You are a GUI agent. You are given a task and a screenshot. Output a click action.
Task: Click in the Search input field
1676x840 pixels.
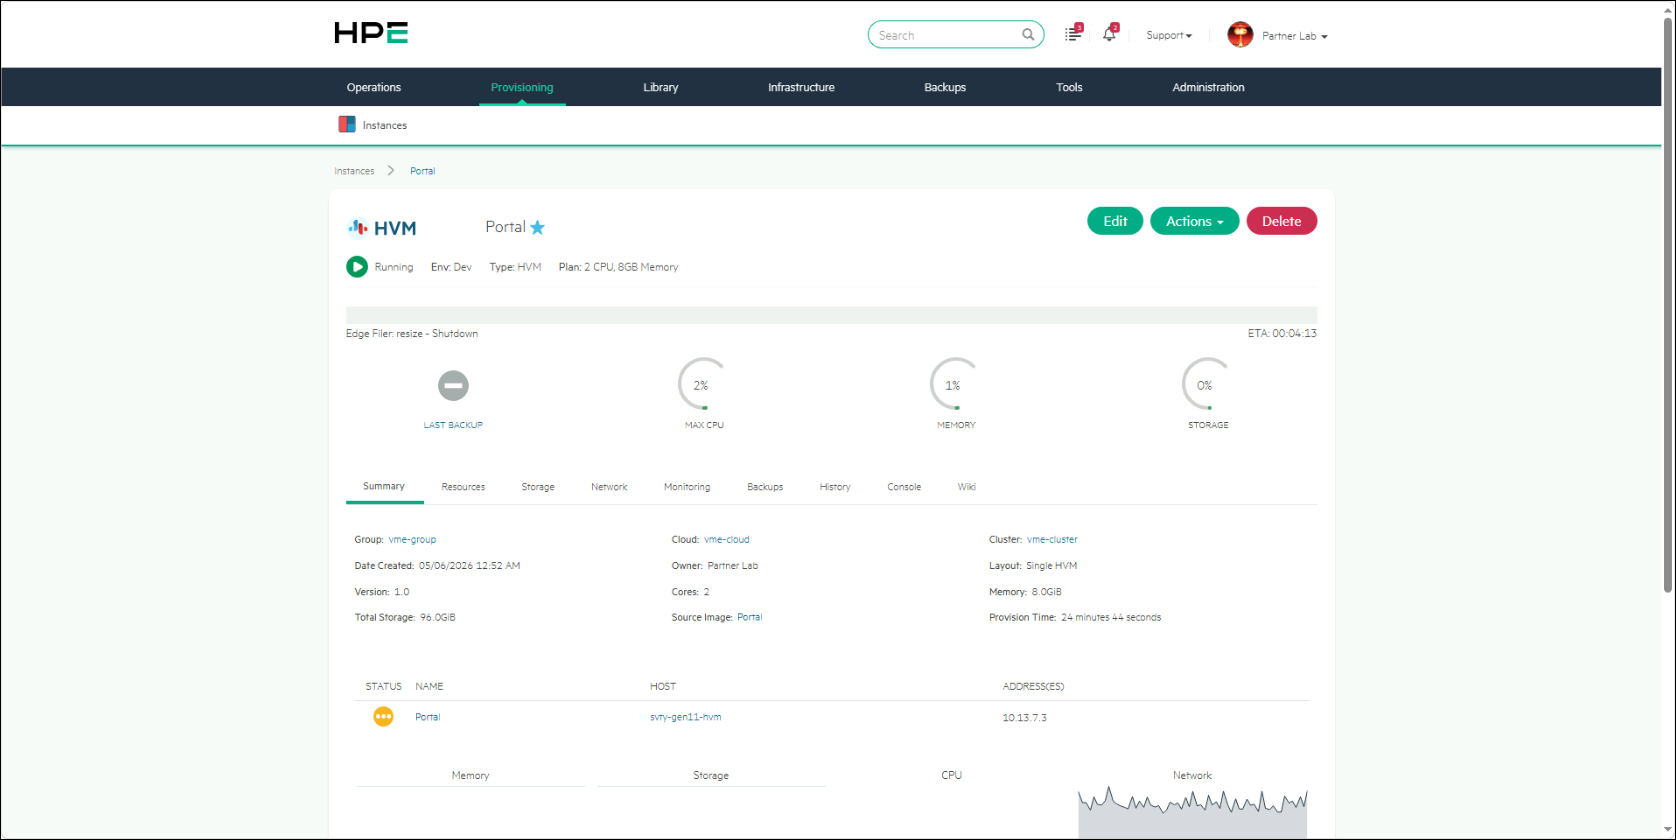(x=946, y=35)
